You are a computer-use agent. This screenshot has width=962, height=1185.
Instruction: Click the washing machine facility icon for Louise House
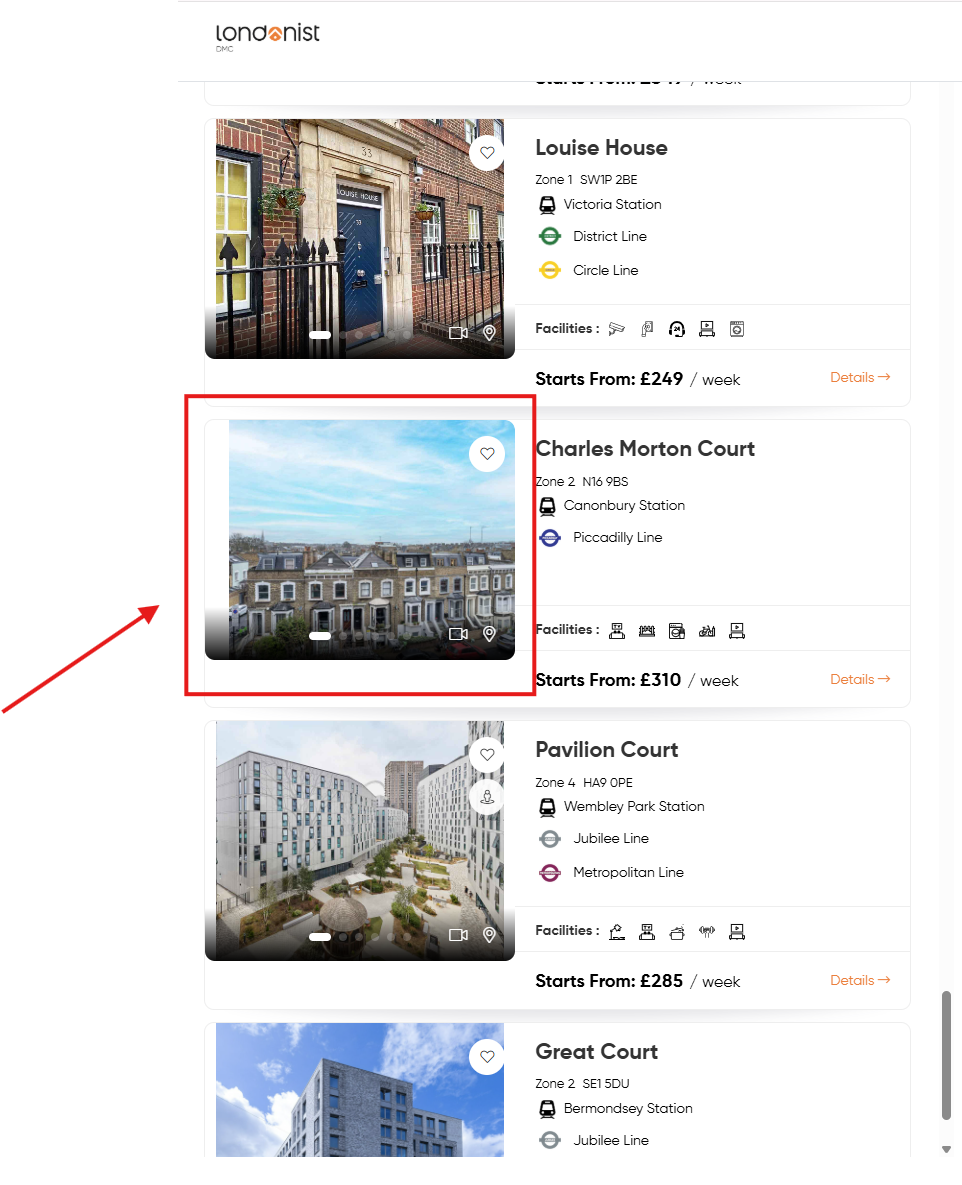pos(737,329)
